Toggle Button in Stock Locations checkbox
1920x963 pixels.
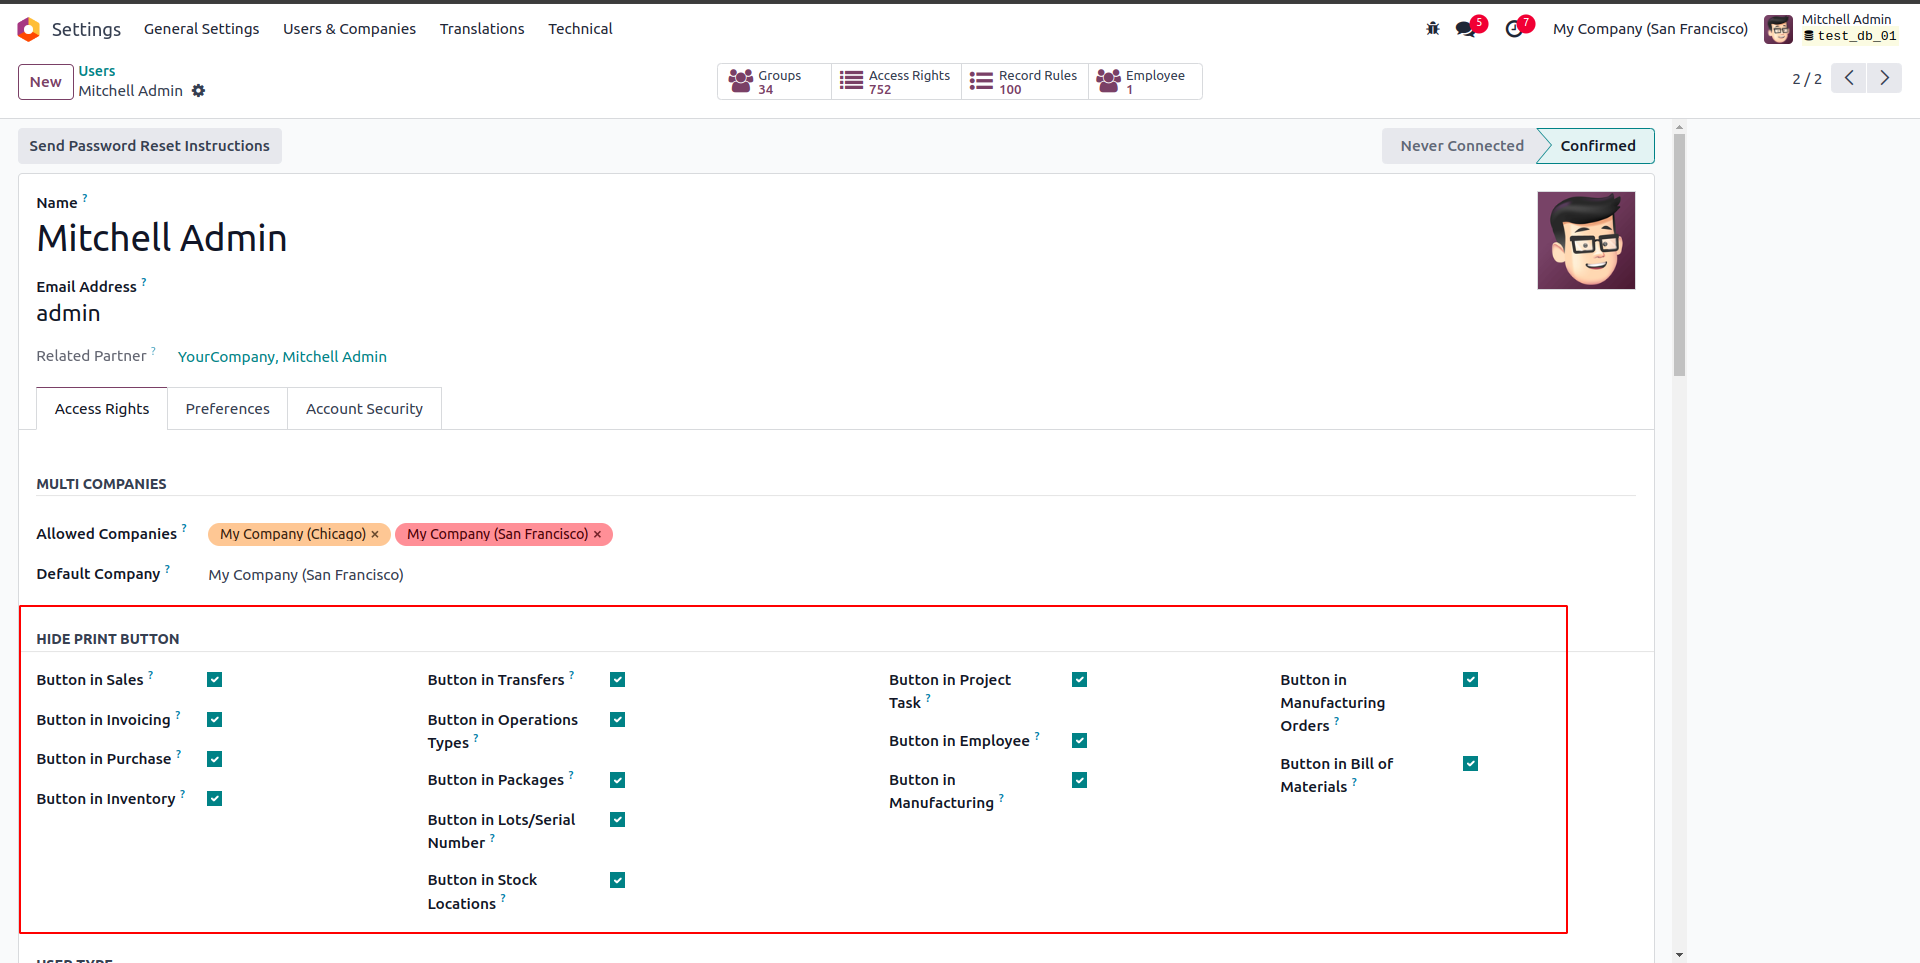pos(618,880)
